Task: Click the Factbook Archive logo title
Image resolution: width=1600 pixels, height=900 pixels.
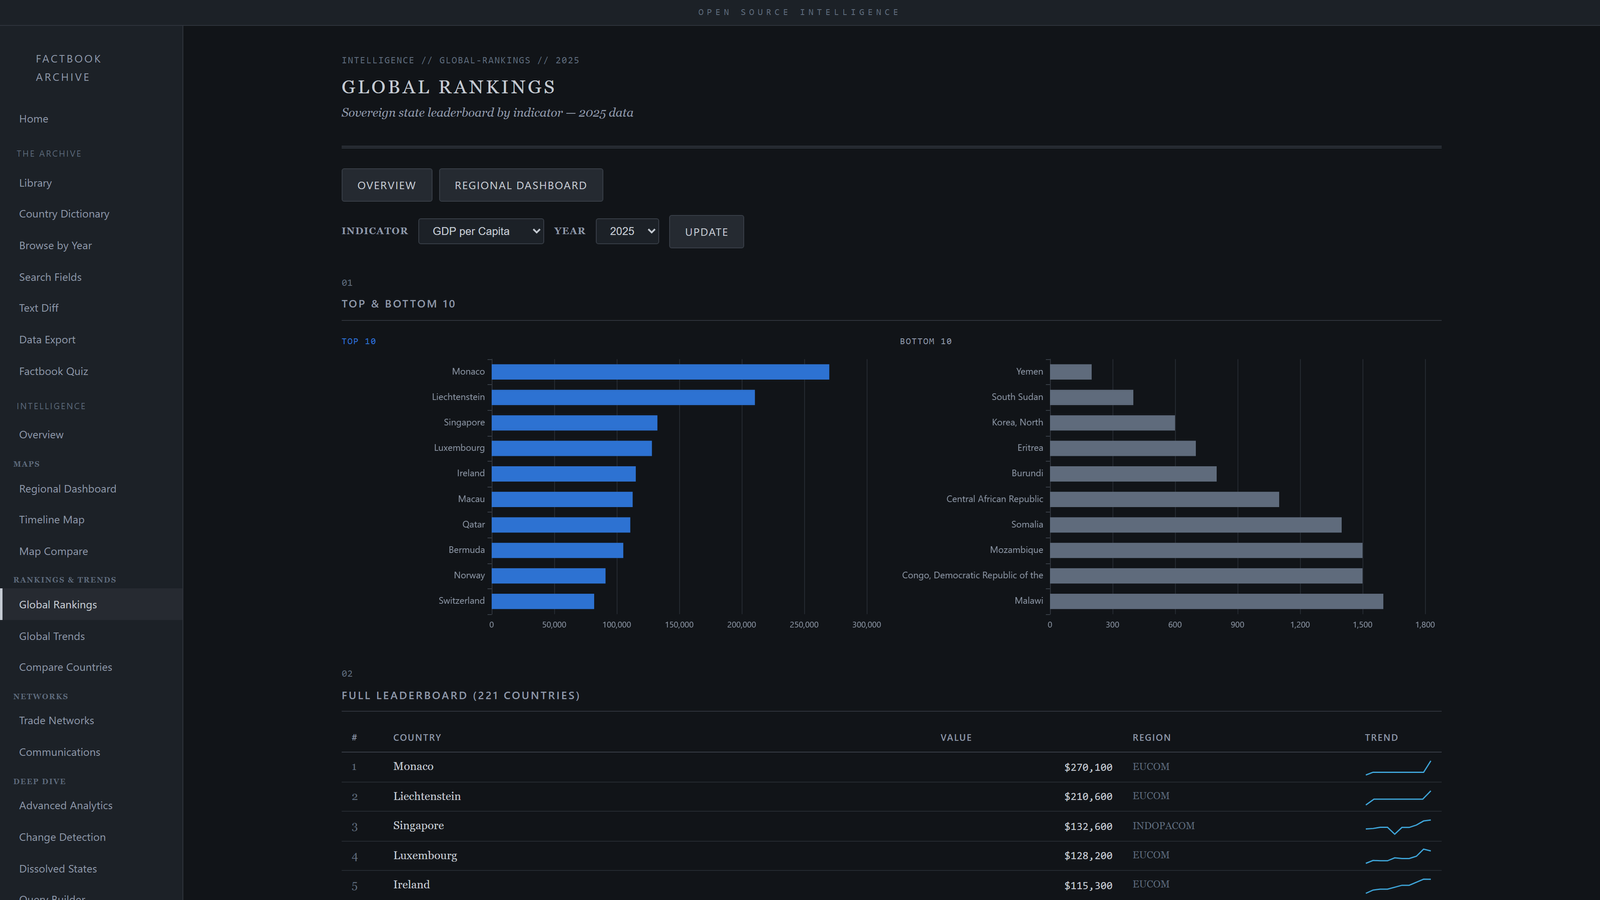Action: [68, 68]
